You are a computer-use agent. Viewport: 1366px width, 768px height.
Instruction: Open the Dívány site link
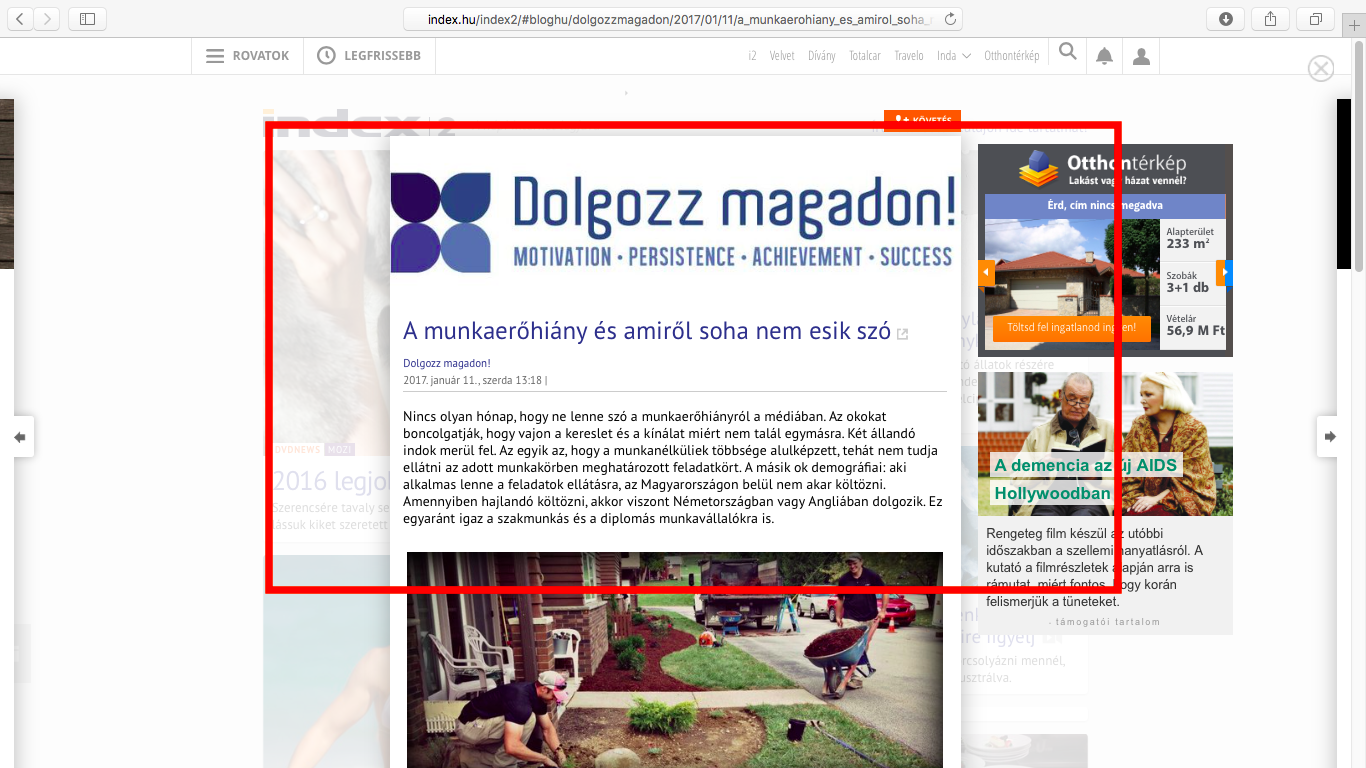pyautogui.click(x=822, y=56)
